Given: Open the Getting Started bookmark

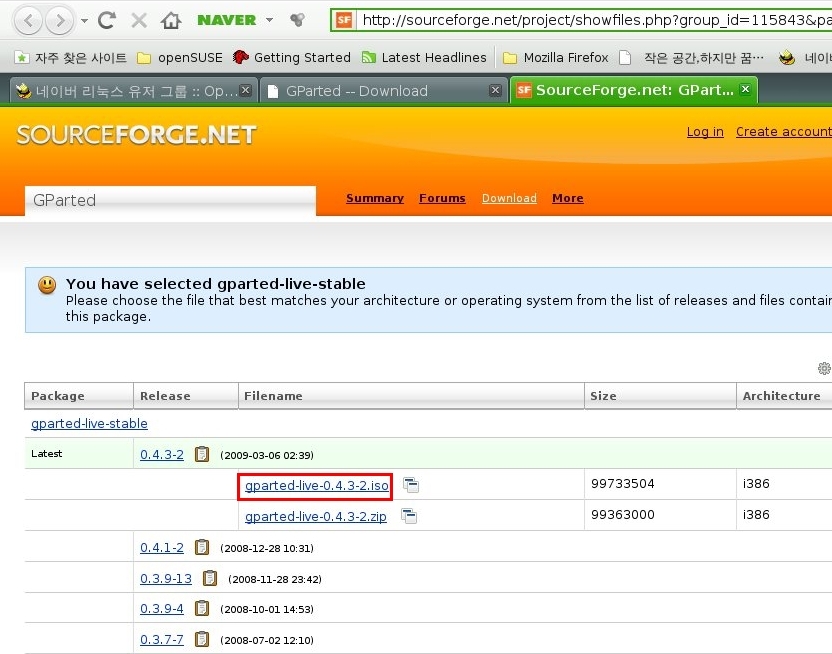Looking at the screenshot, I should (x=292, y=57).
